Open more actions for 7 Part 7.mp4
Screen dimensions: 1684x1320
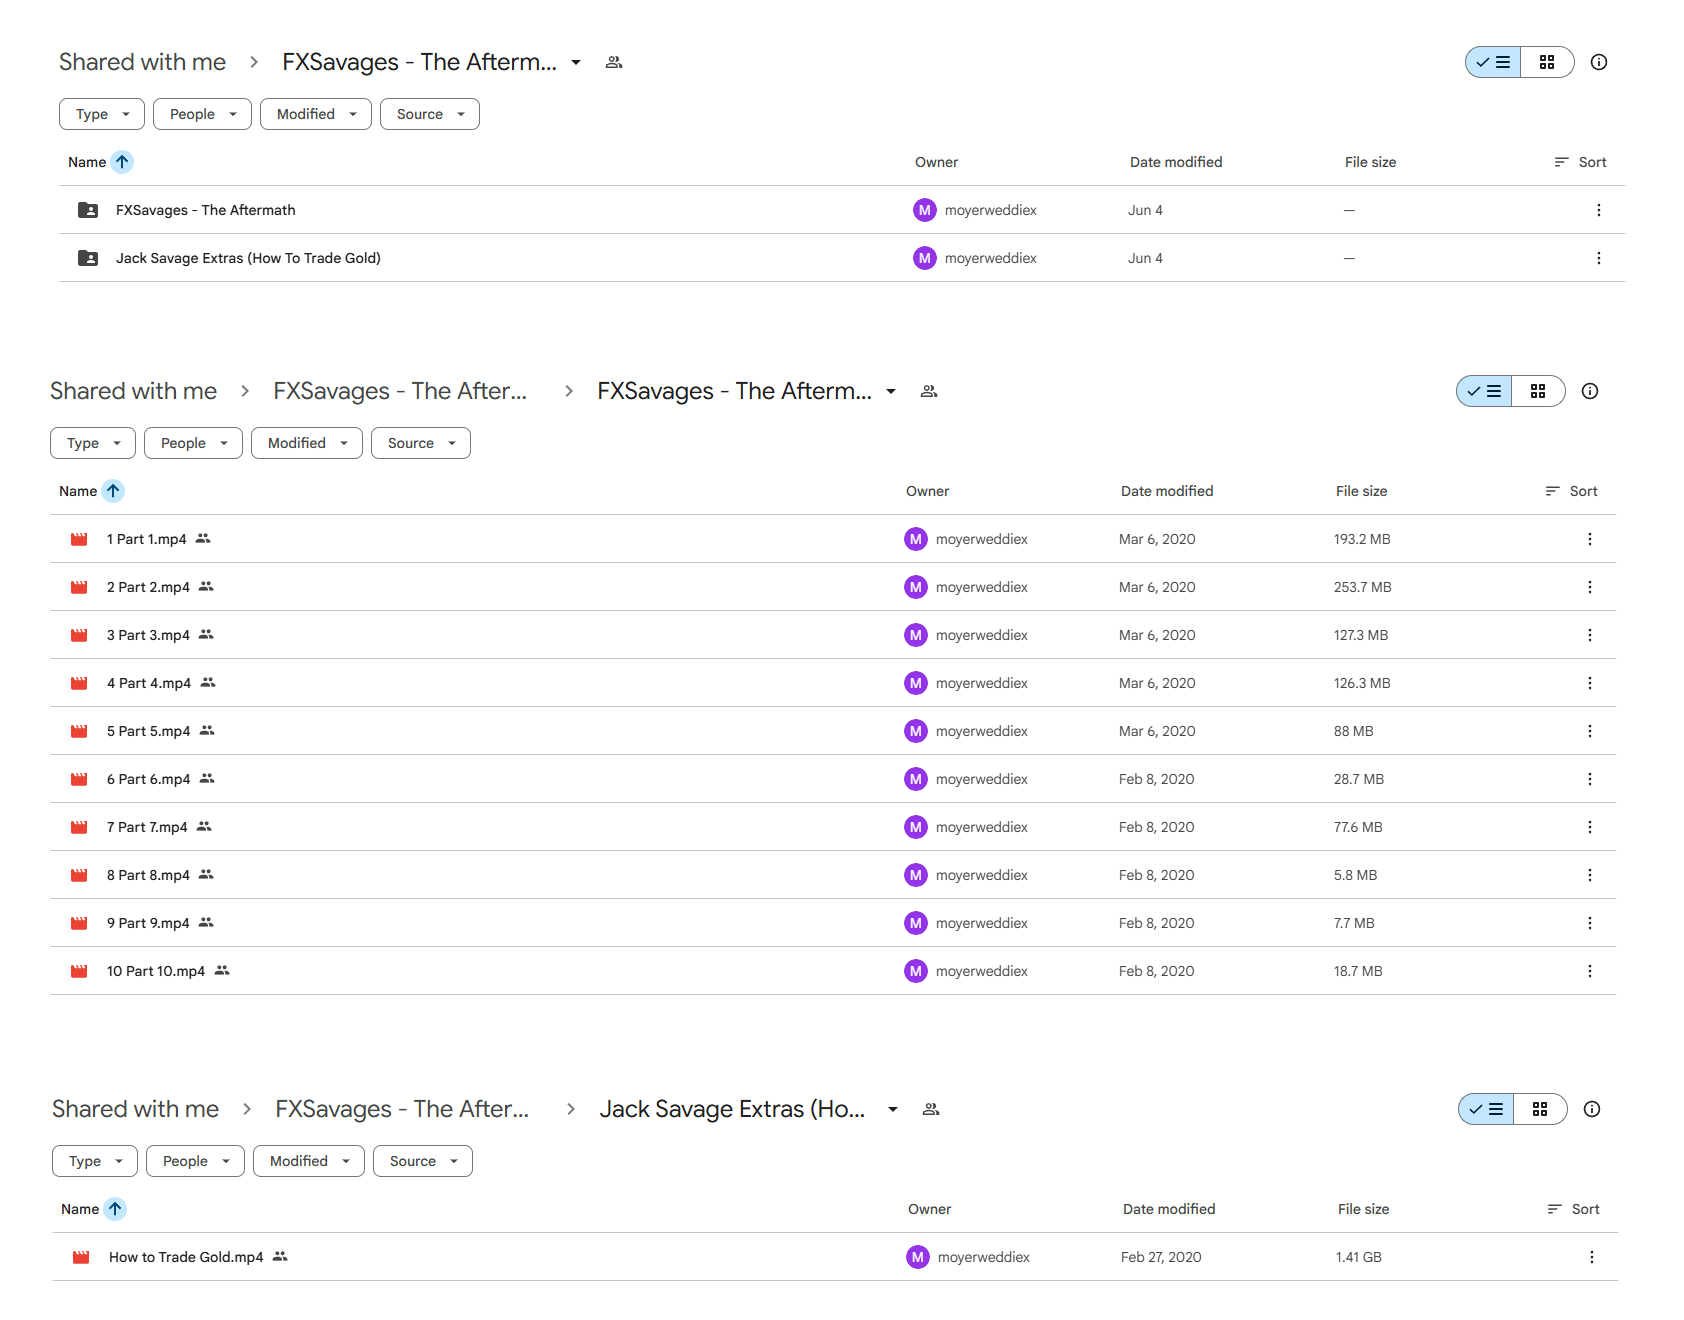1590,827
